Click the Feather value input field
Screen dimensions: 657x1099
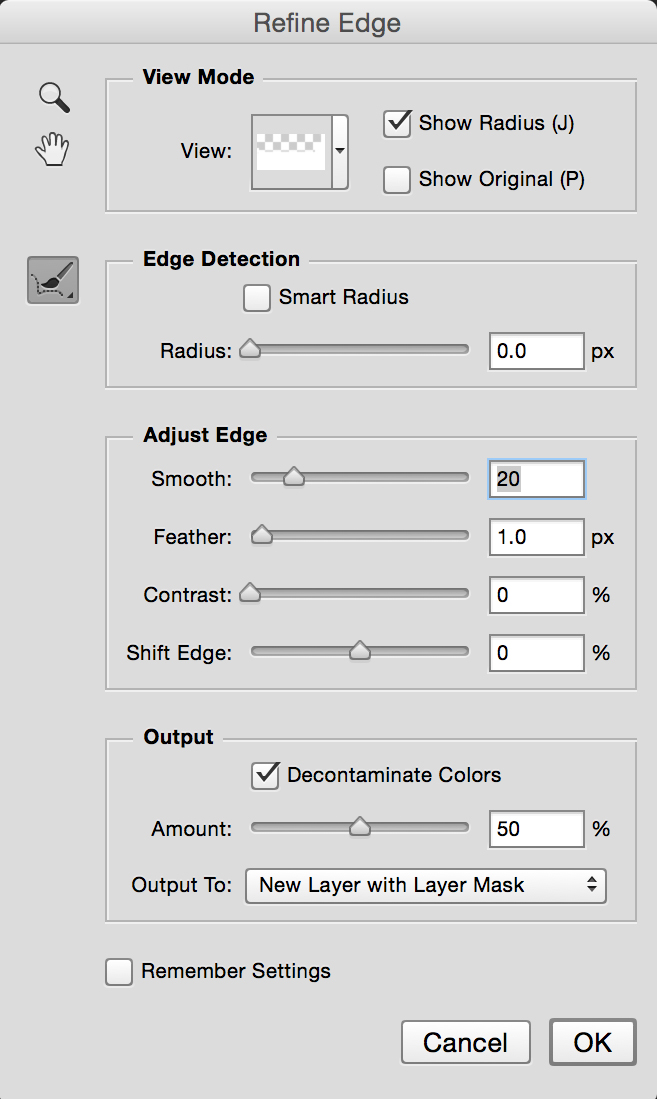[536, 537]
